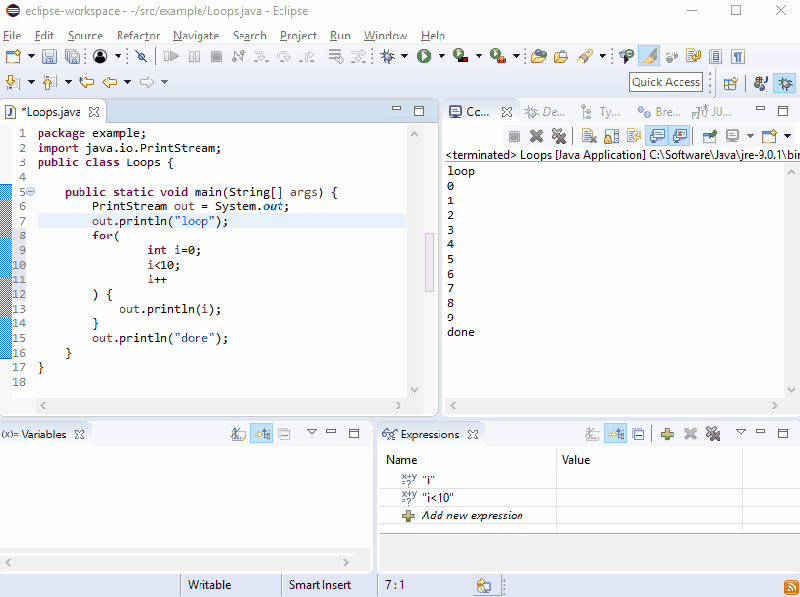This screenshot has width=800, height=597.
Task: Toggle Show Whitespace Characters pilcrow icon
Action: click(738, 56)
